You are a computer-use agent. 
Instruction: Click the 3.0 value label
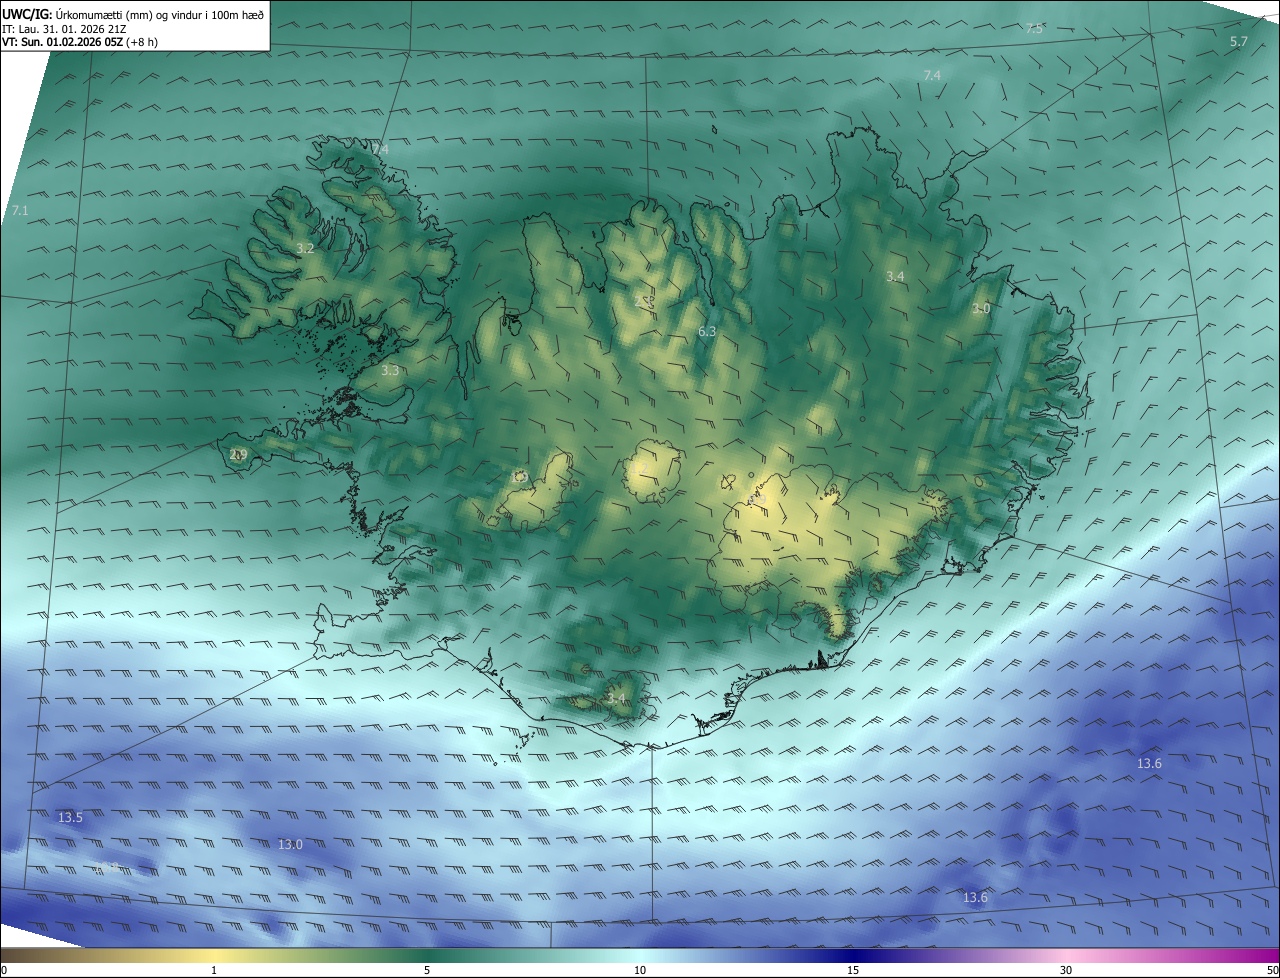coord(981,309)
